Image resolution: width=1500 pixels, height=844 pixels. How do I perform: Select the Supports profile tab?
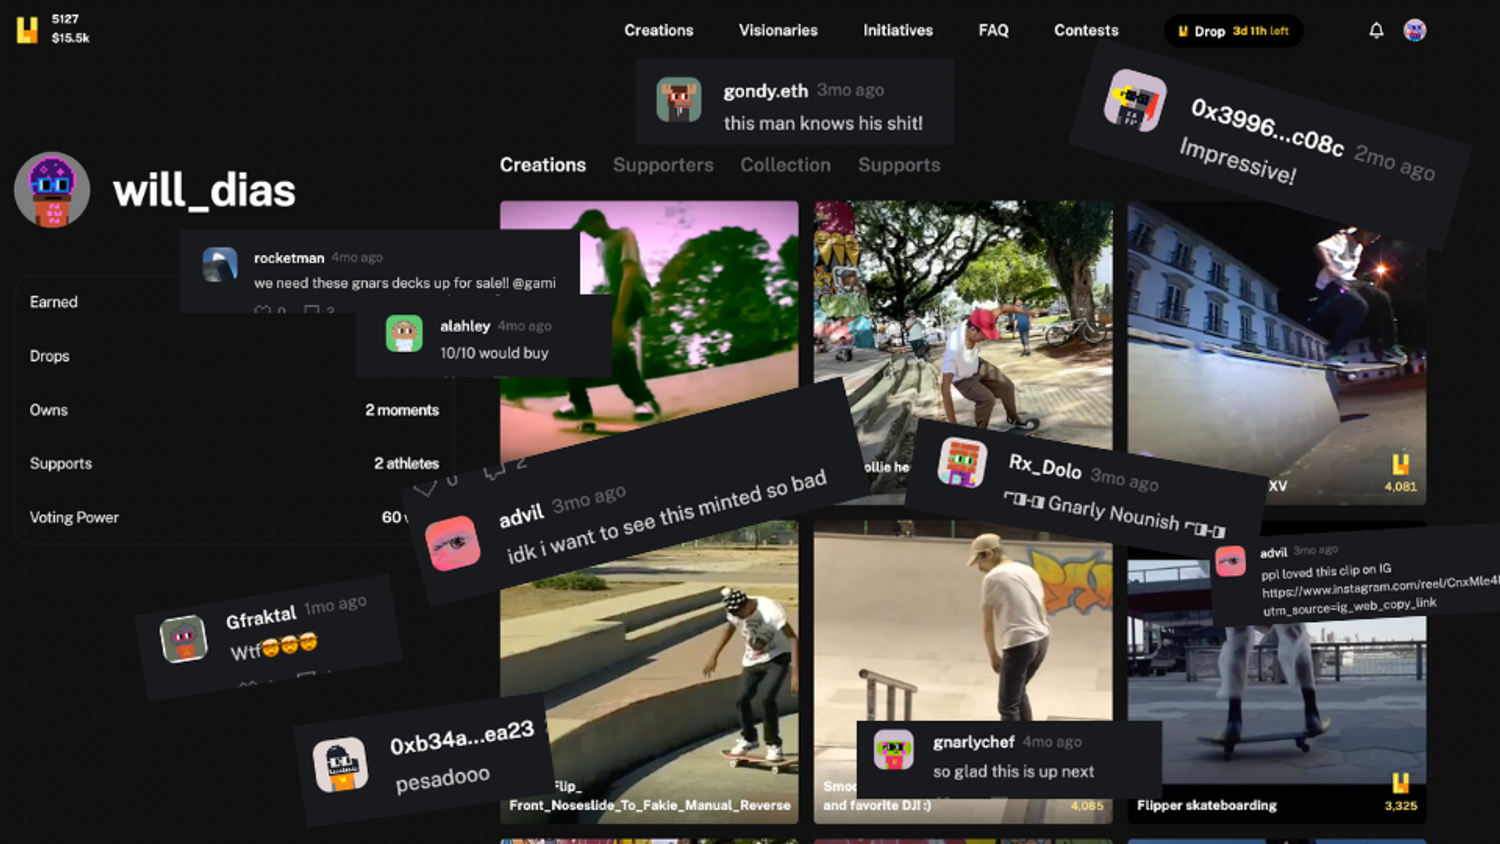[x=898, y=165]
